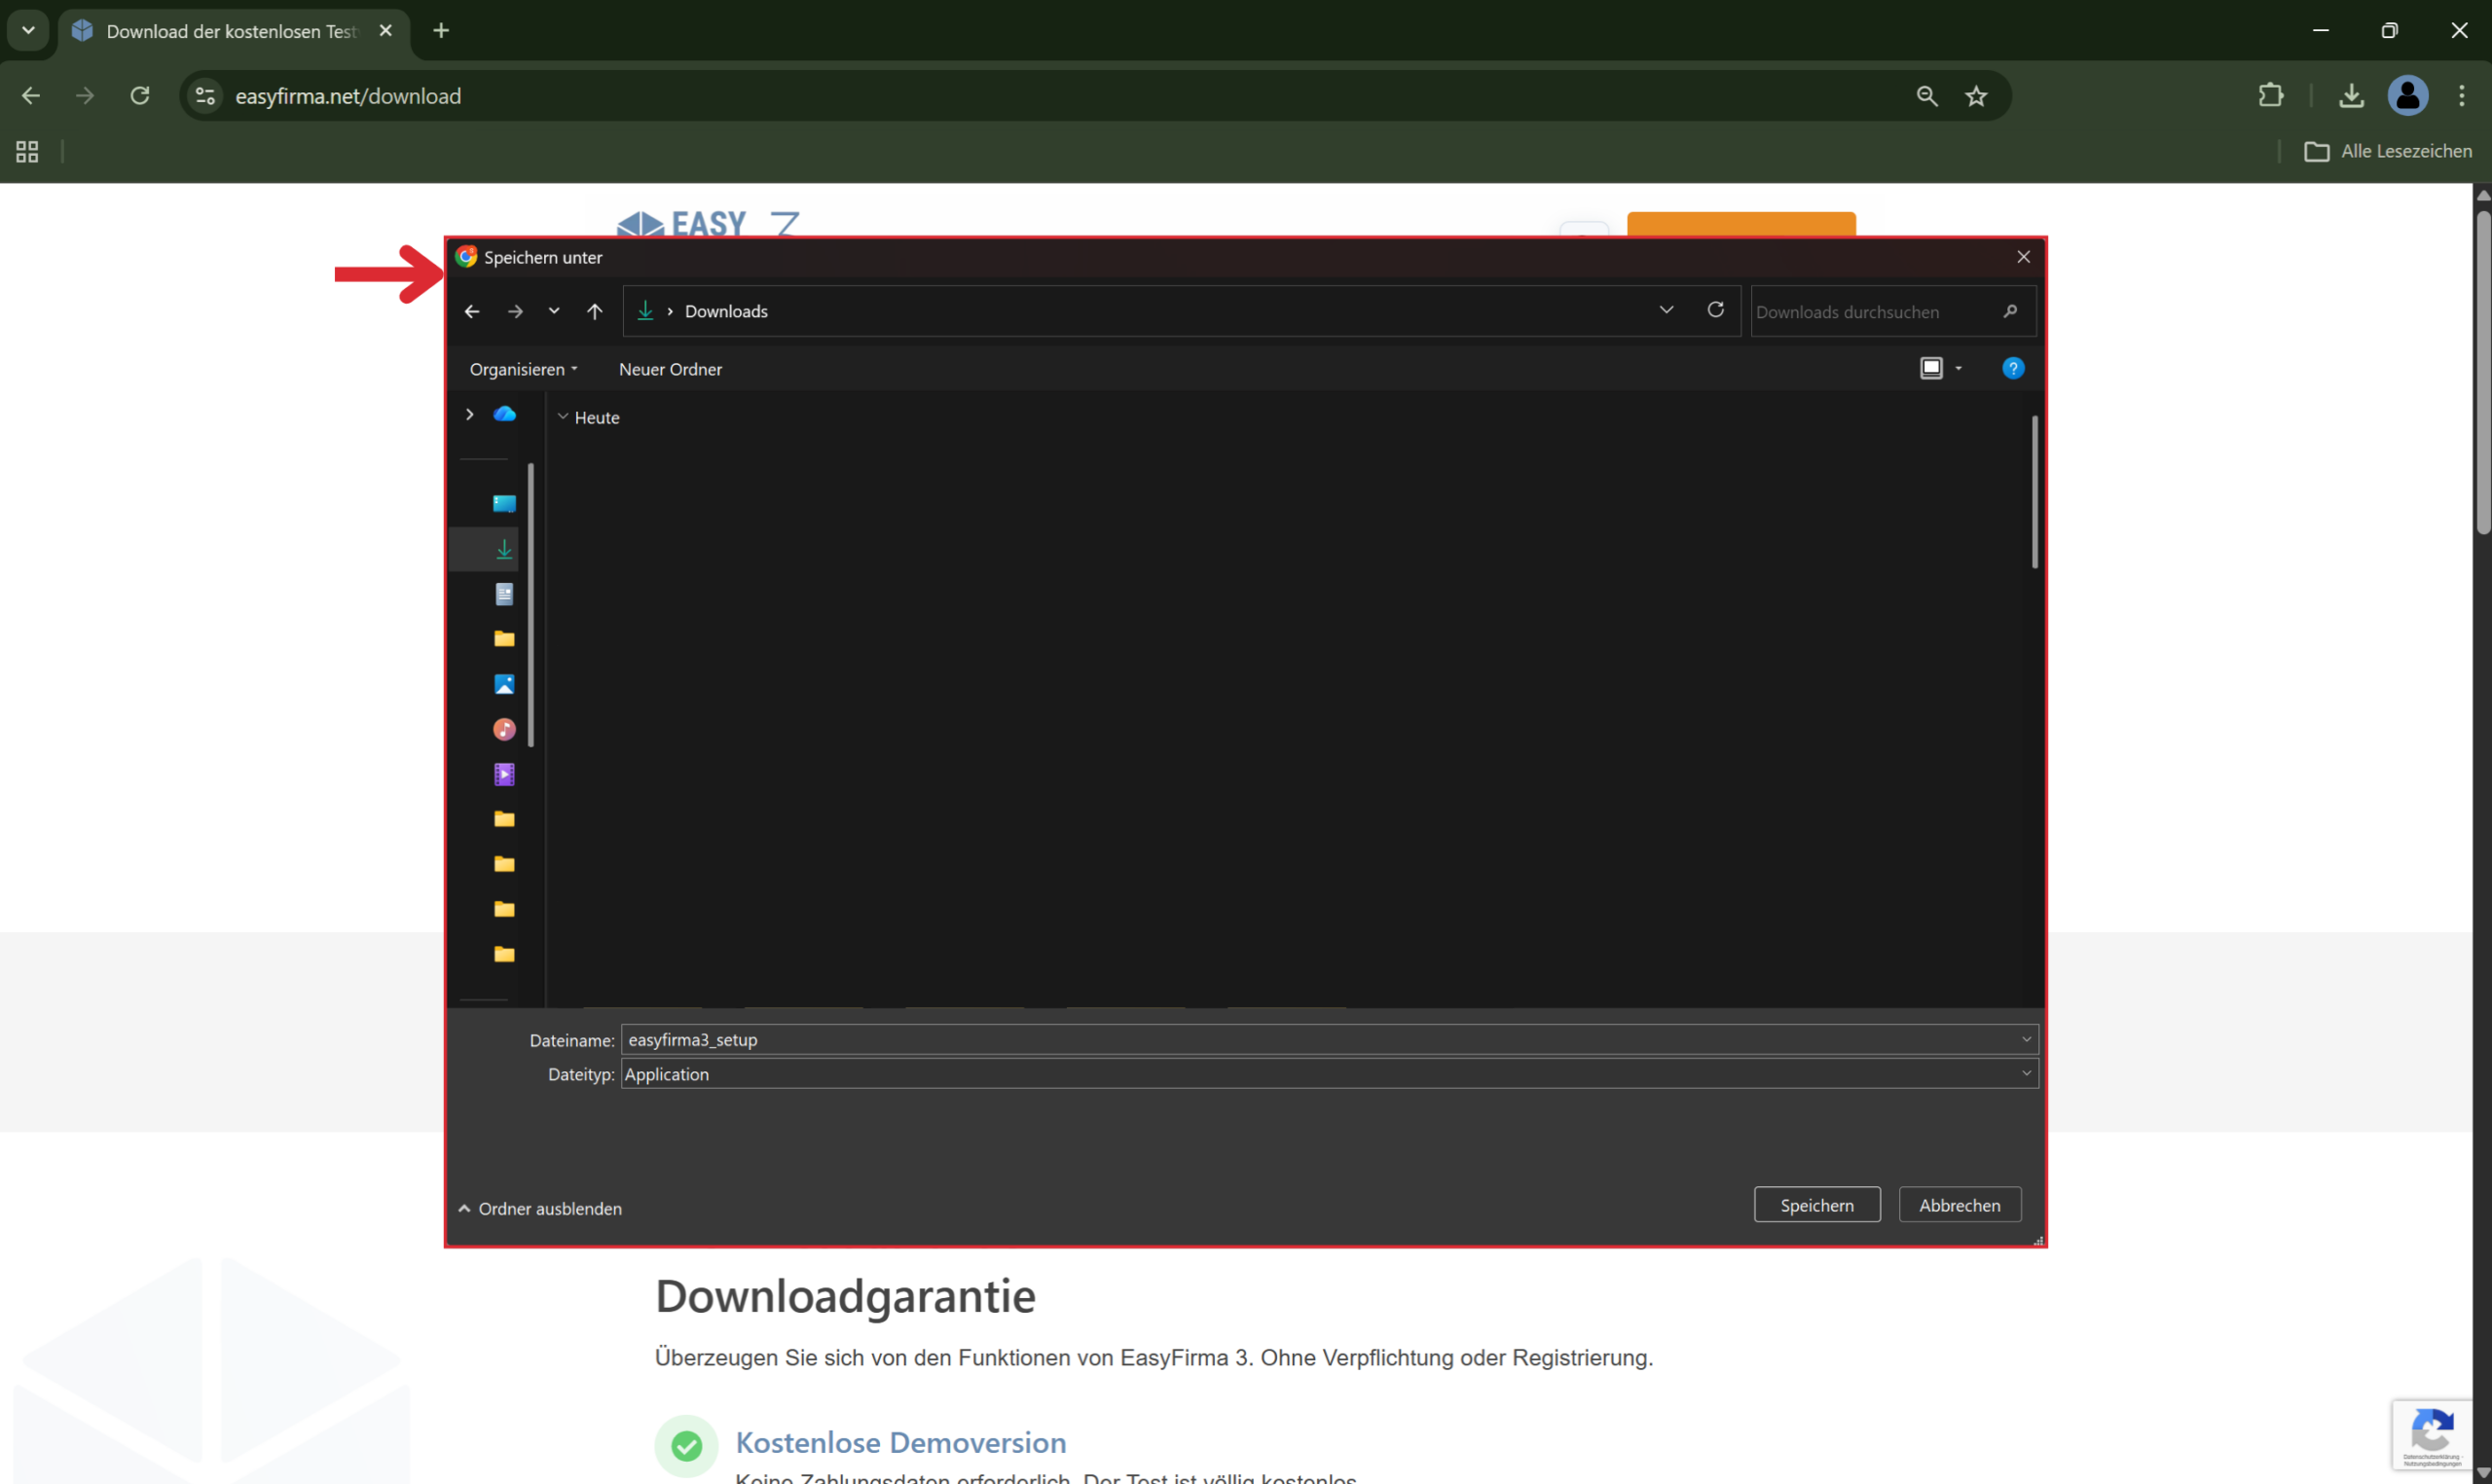Open the help question mark icon
Viewport: 2492px width, 1484px height.
click(2013, 369)
